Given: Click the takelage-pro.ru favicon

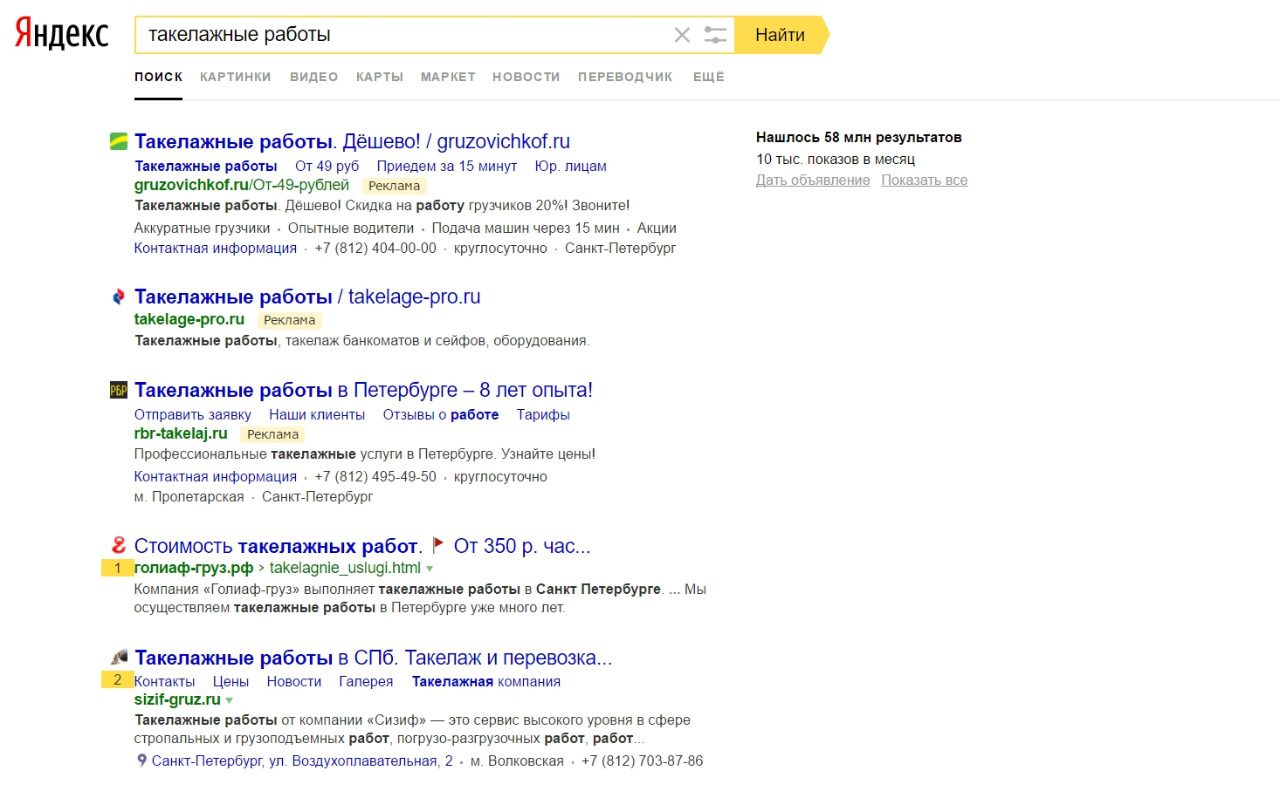Looking at the screenshot, I should click(119, 297).
